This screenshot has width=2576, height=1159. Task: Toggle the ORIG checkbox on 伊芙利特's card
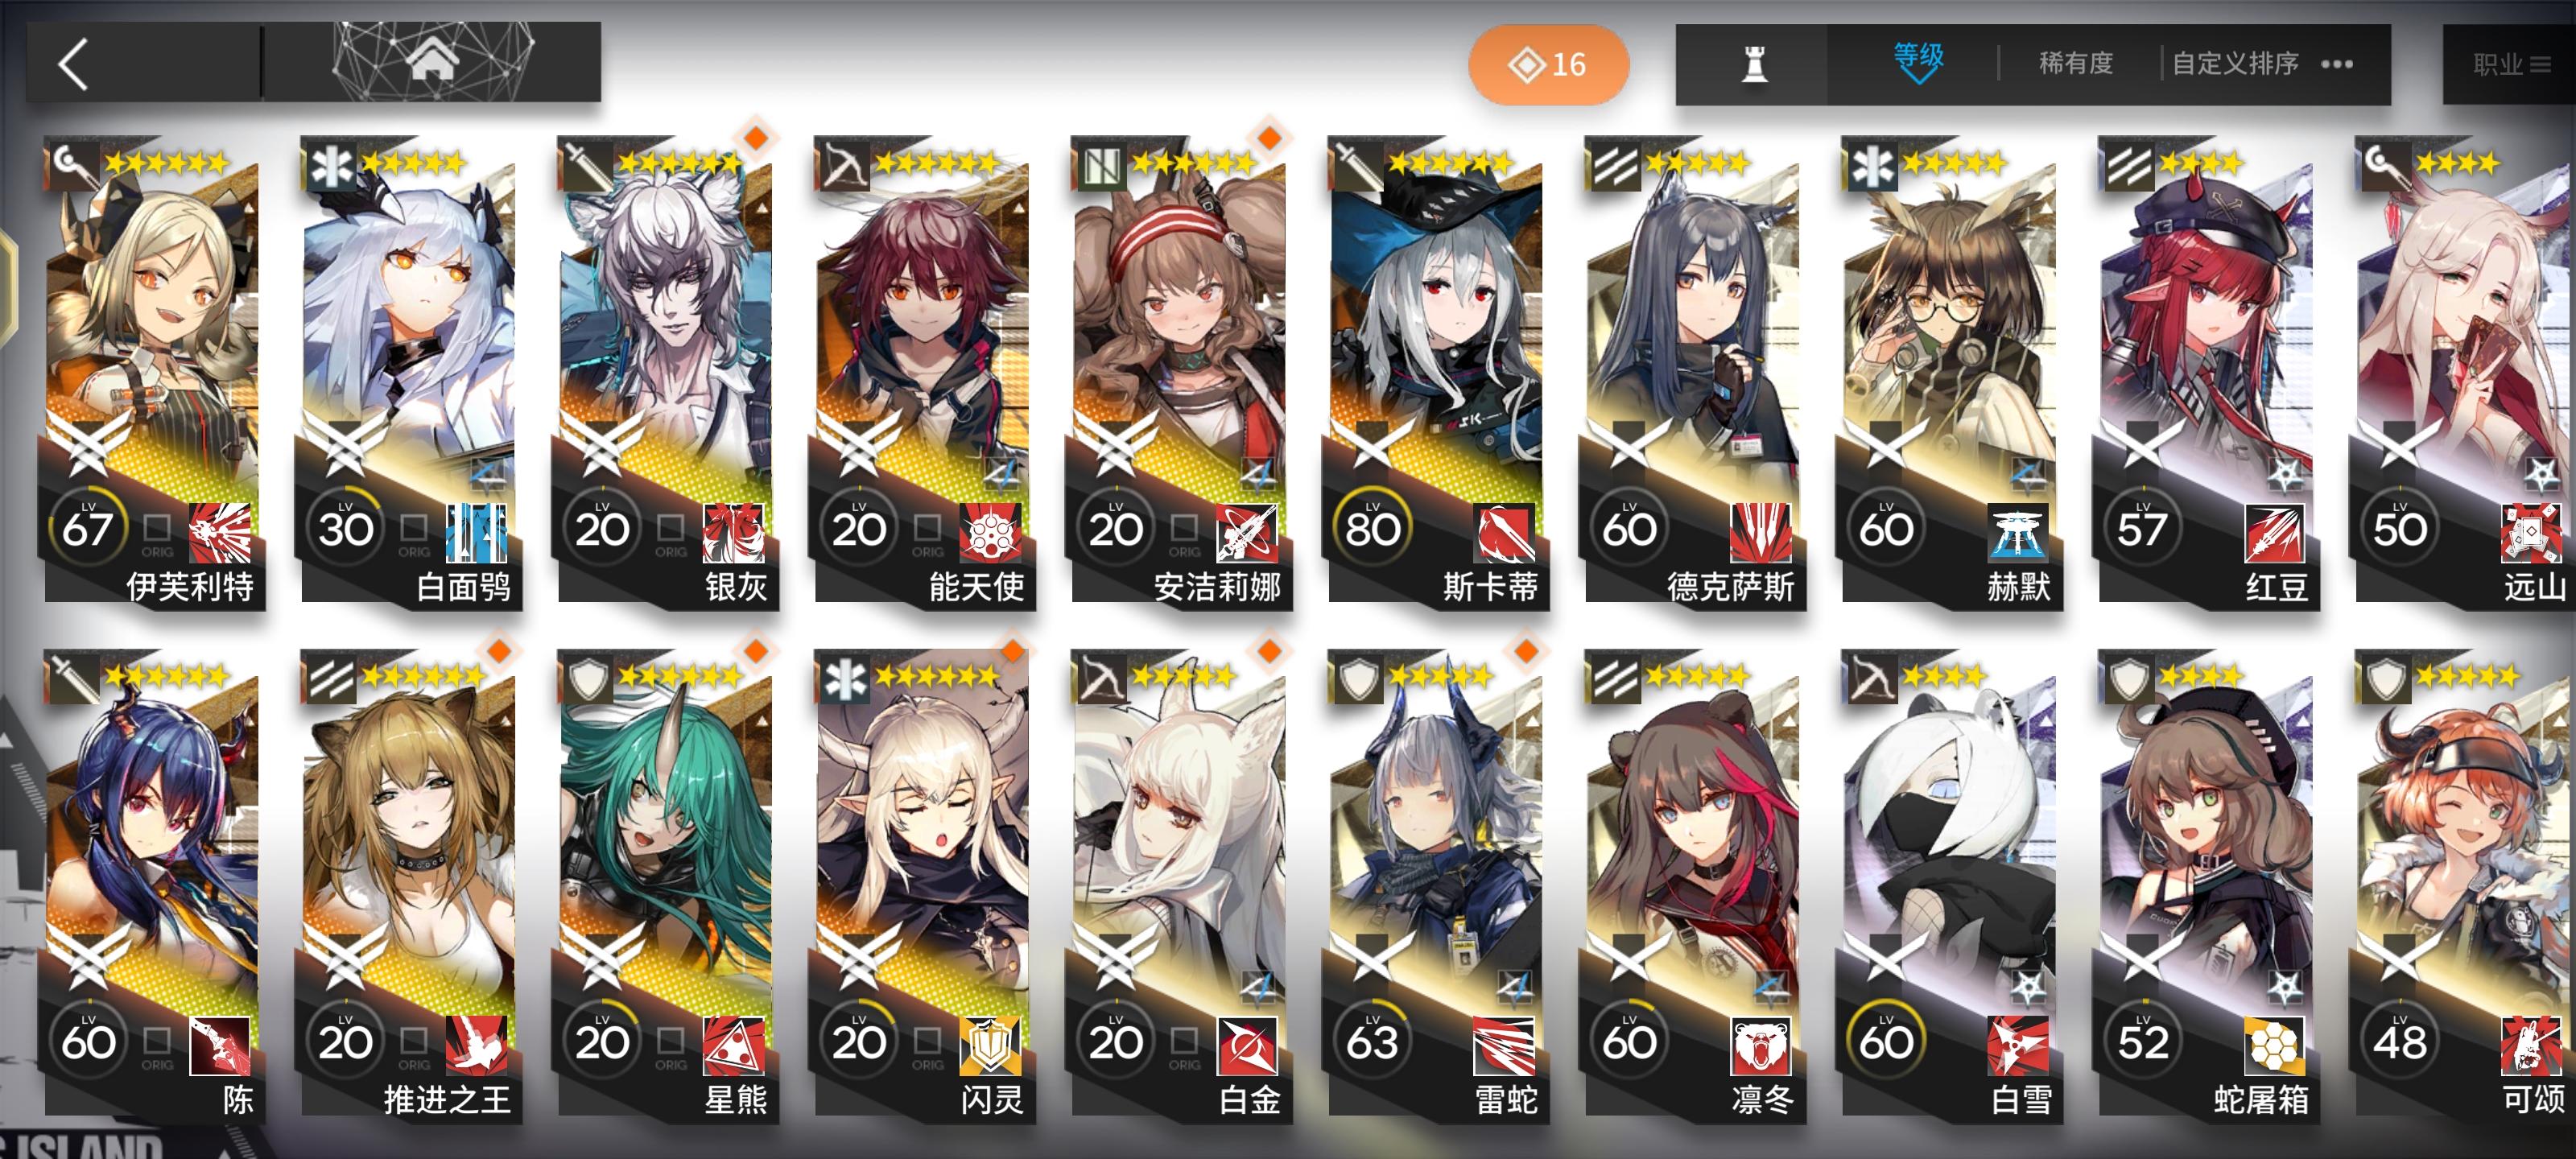157,527
